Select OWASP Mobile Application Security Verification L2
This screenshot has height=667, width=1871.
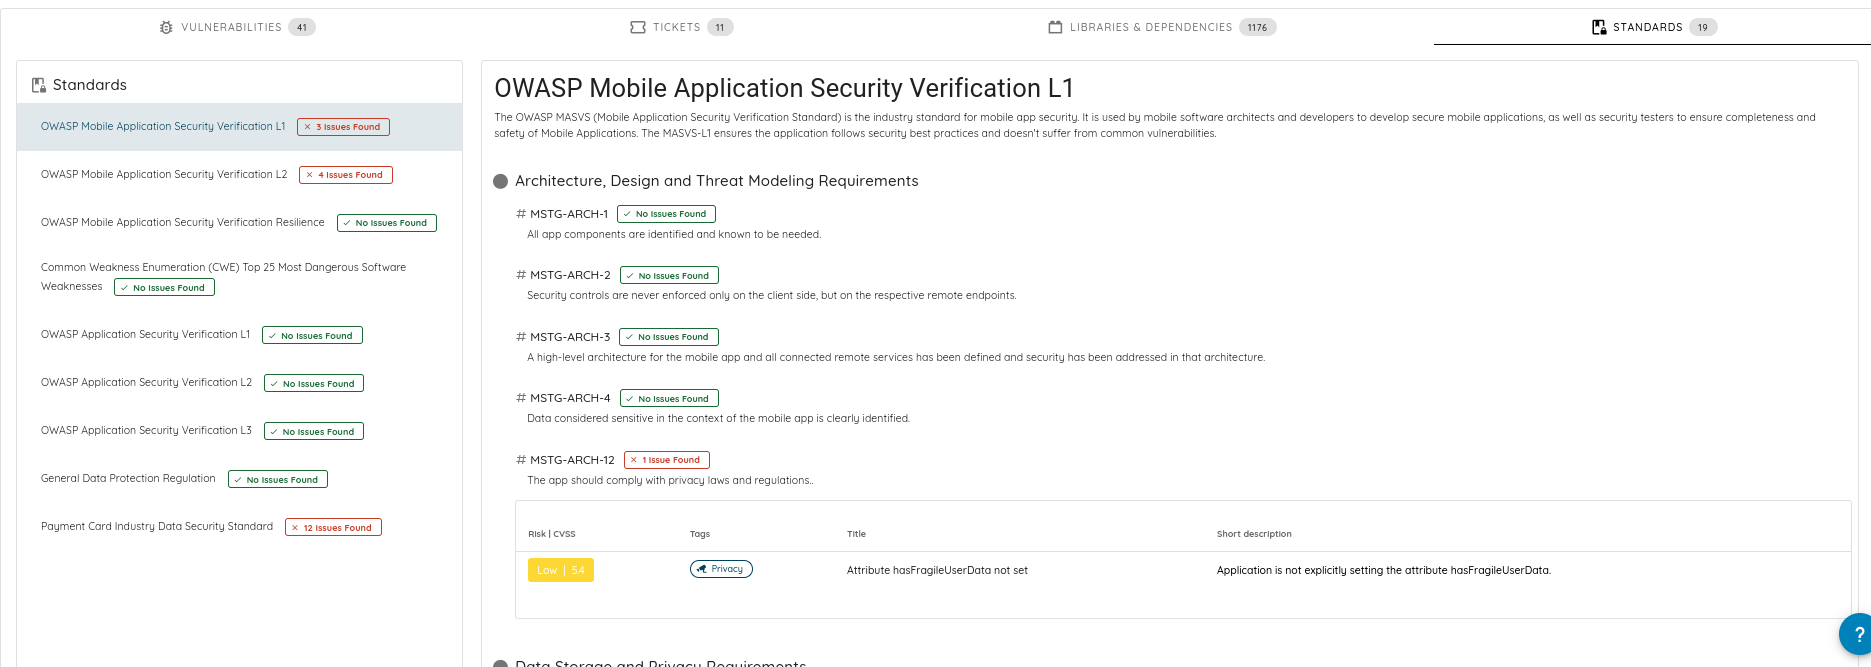click(x=164, y=174)
